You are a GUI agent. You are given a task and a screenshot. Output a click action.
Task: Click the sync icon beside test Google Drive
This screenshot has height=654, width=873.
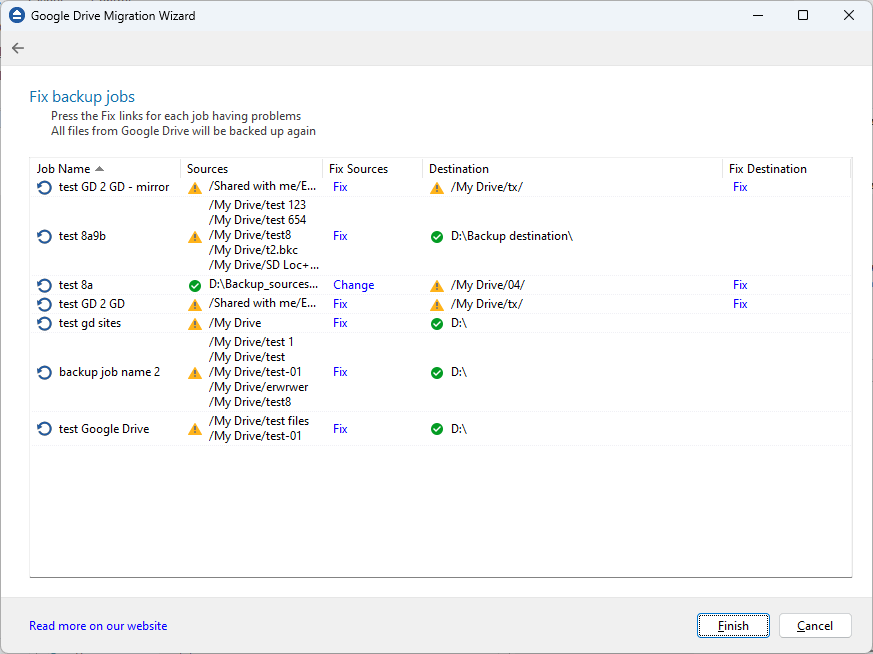click(43, 428)
